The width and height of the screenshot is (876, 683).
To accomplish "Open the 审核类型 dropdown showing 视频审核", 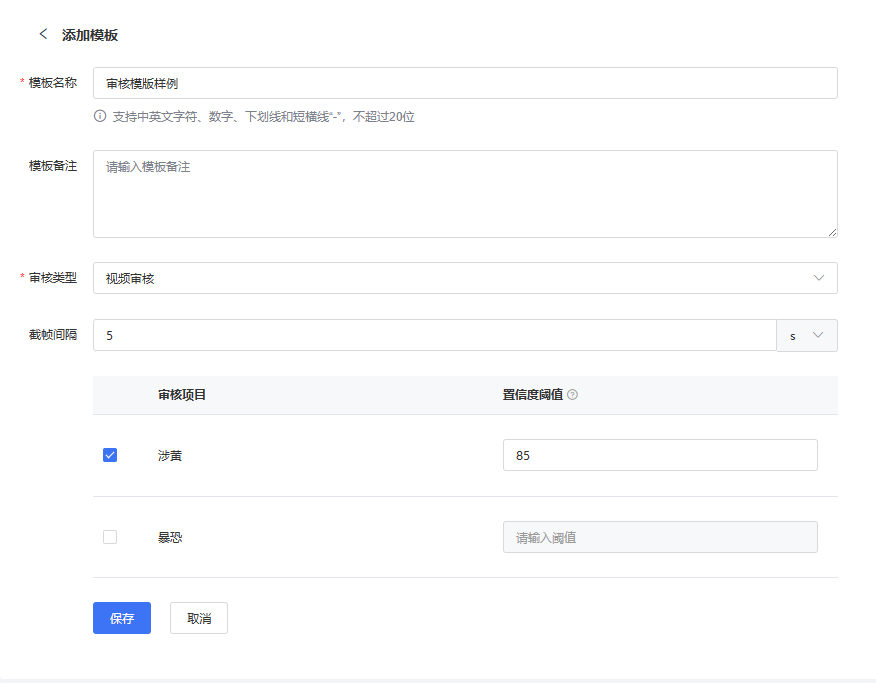I will pos(465,278).
